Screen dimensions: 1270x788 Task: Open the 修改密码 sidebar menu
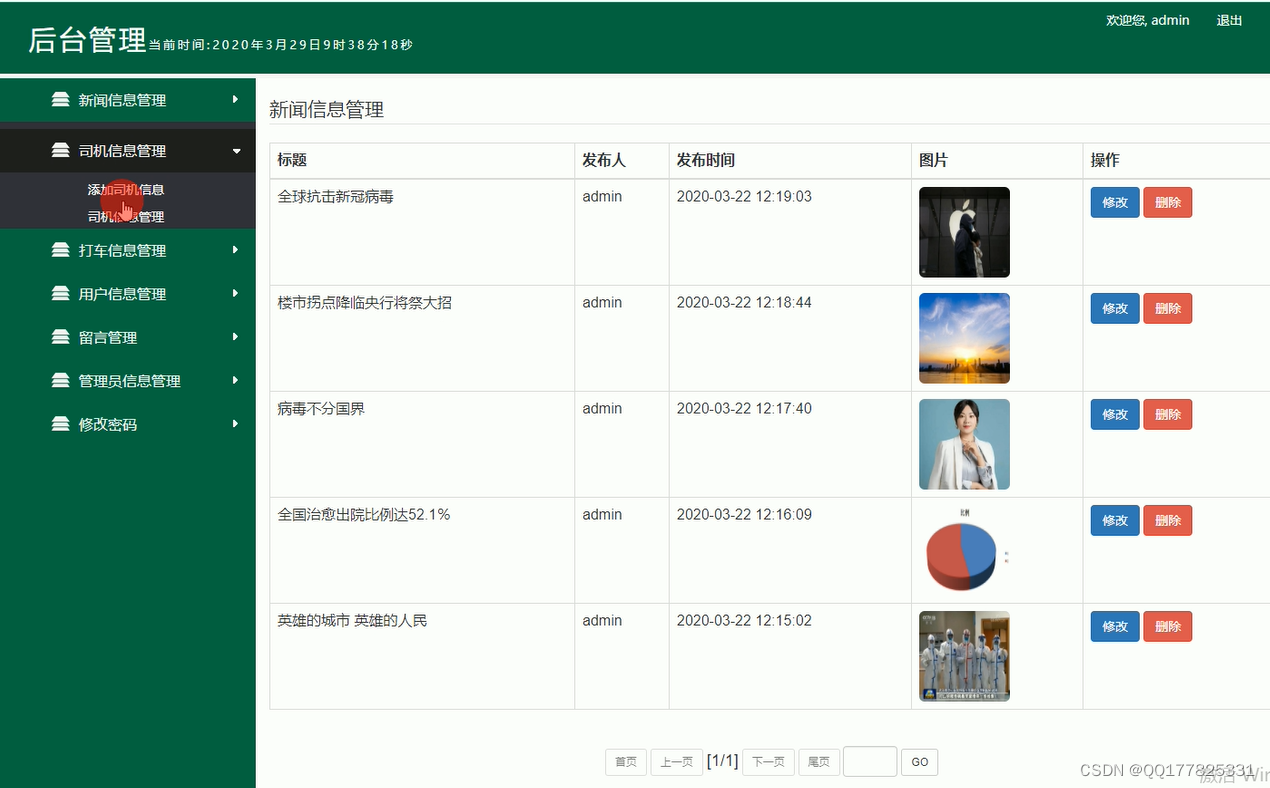pos(128,424)
